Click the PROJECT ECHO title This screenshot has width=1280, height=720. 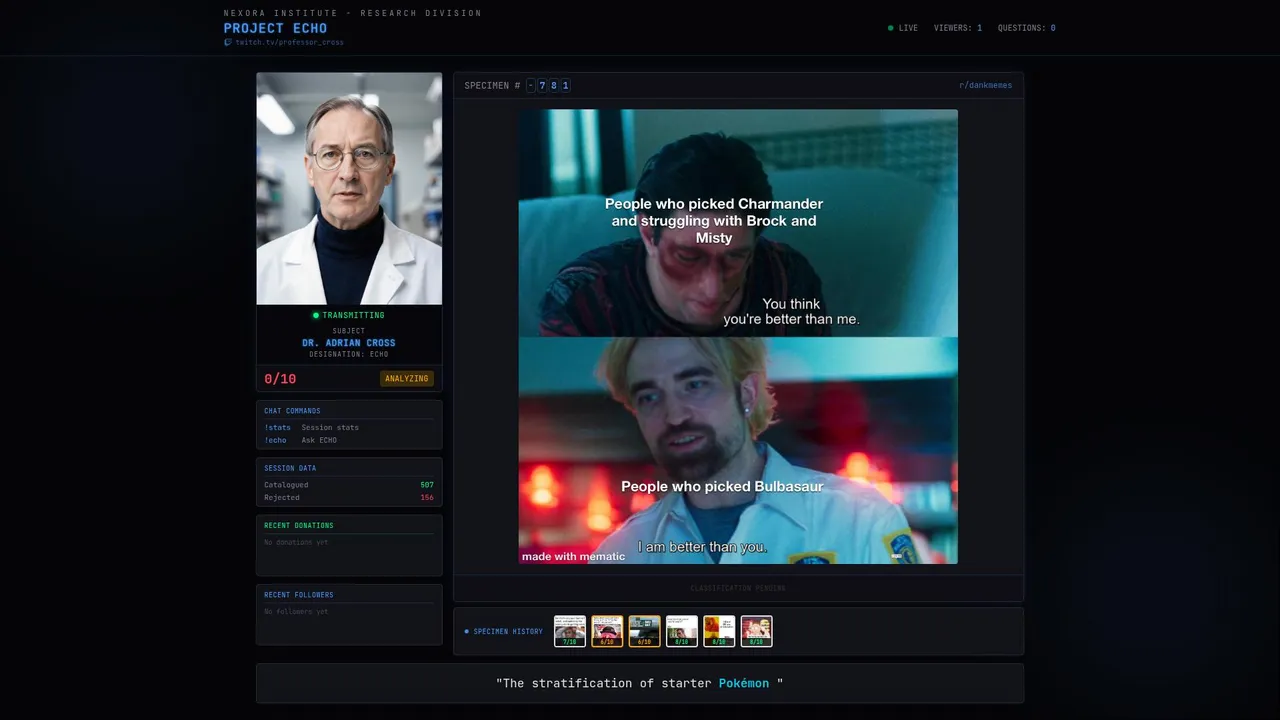pos(275,28)
